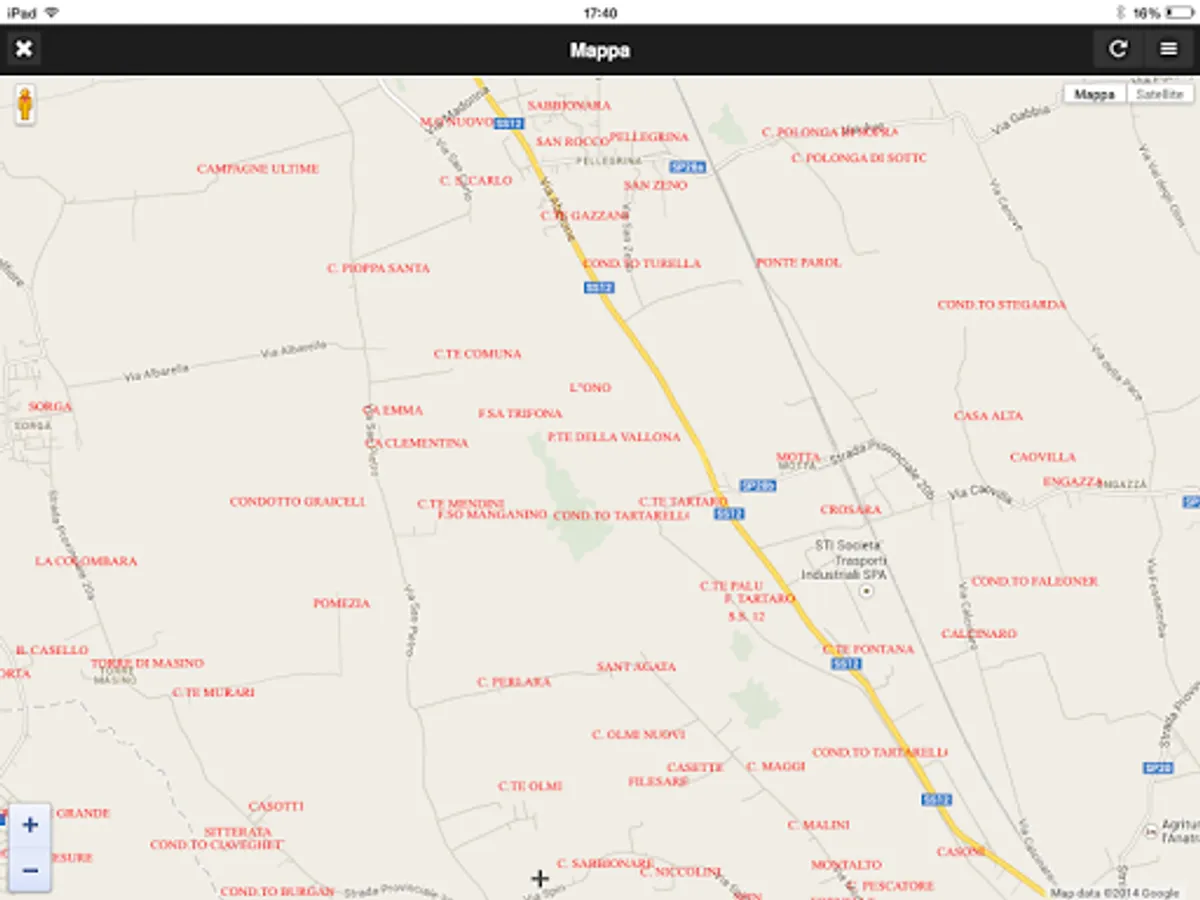Select the F.SA TRIFONA label
Screen dimensions: 1200x900
point(520,414)
